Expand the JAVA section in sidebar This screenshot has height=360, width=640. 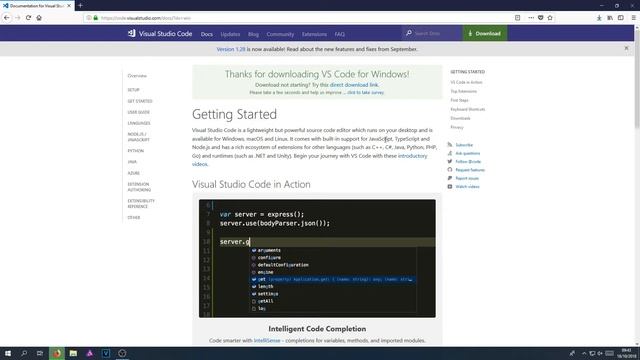132,162
